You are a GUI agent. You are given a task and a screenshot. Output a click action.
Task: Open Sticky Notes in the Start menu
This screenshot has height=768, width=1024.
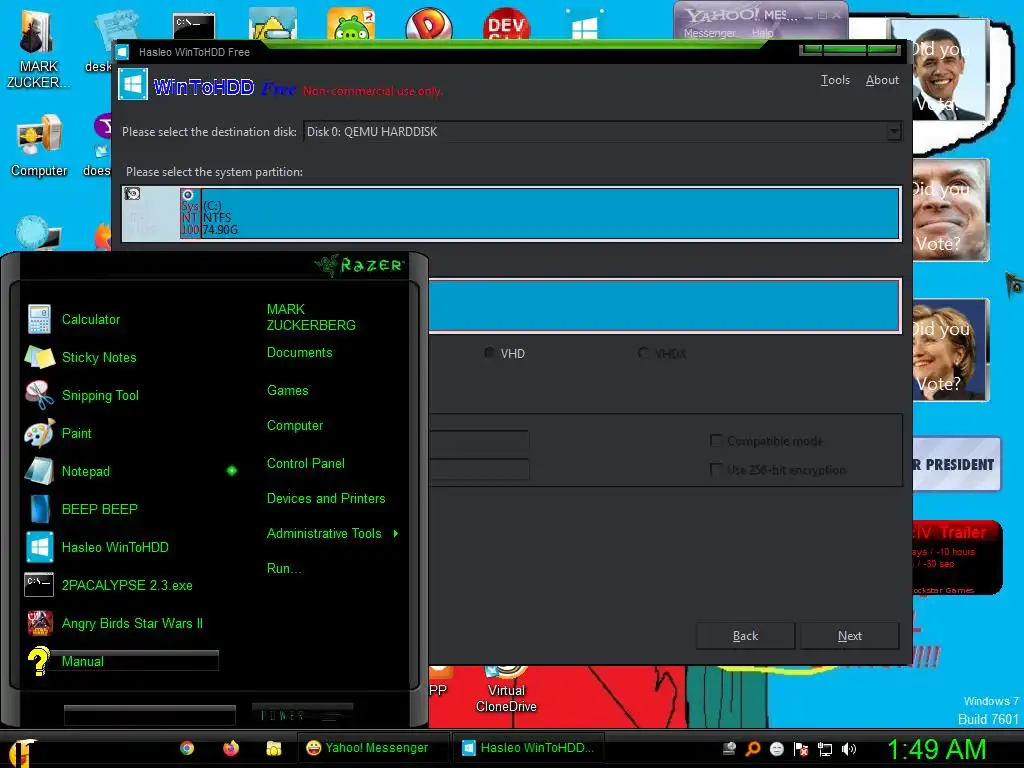click(x=99, y=357)
